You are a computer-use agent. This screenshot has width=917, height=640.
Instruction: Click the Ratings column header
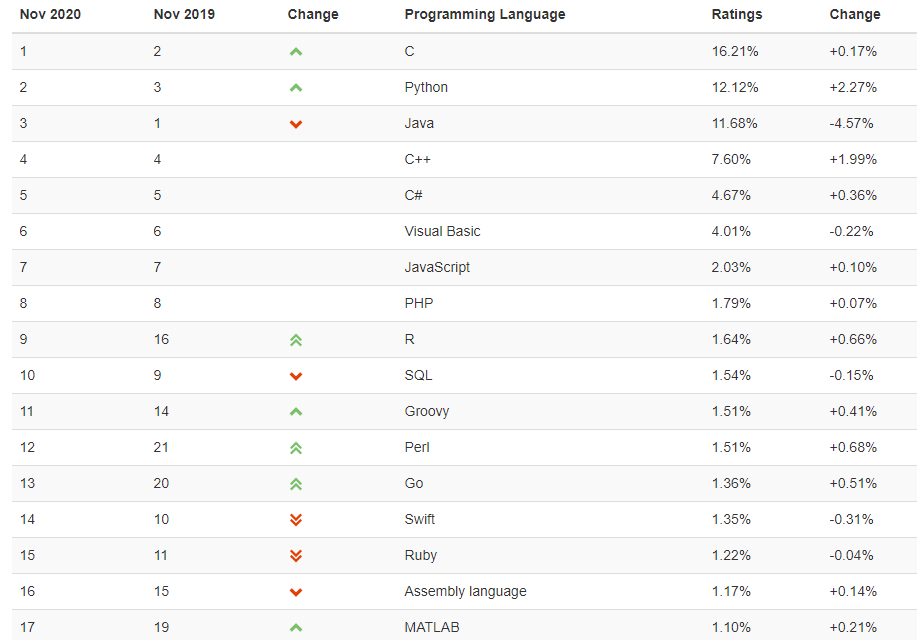737,14
